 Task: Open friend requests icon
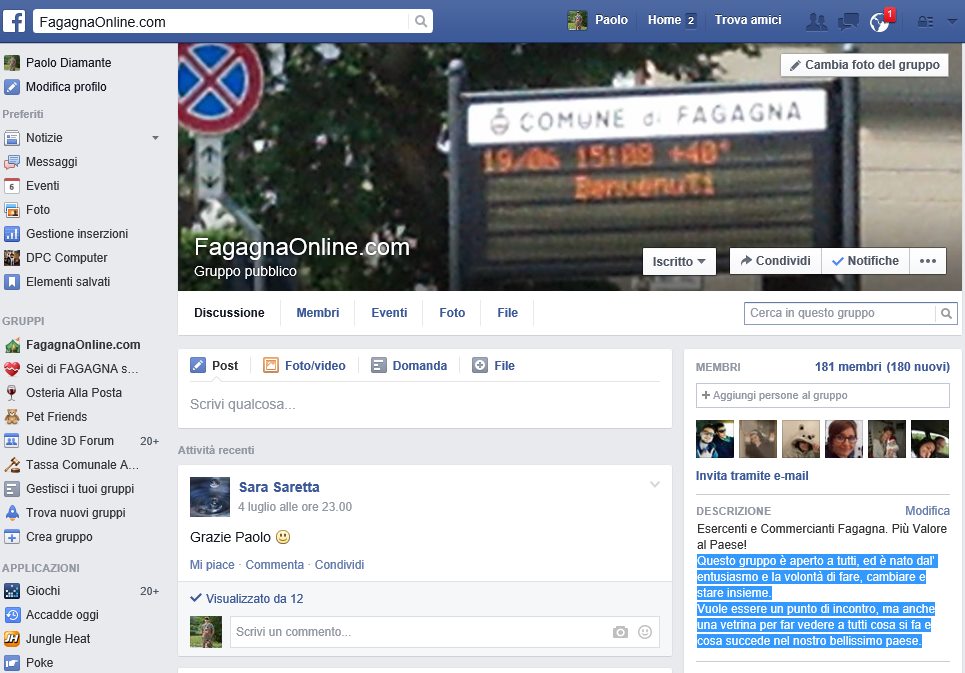pos(817,22)
